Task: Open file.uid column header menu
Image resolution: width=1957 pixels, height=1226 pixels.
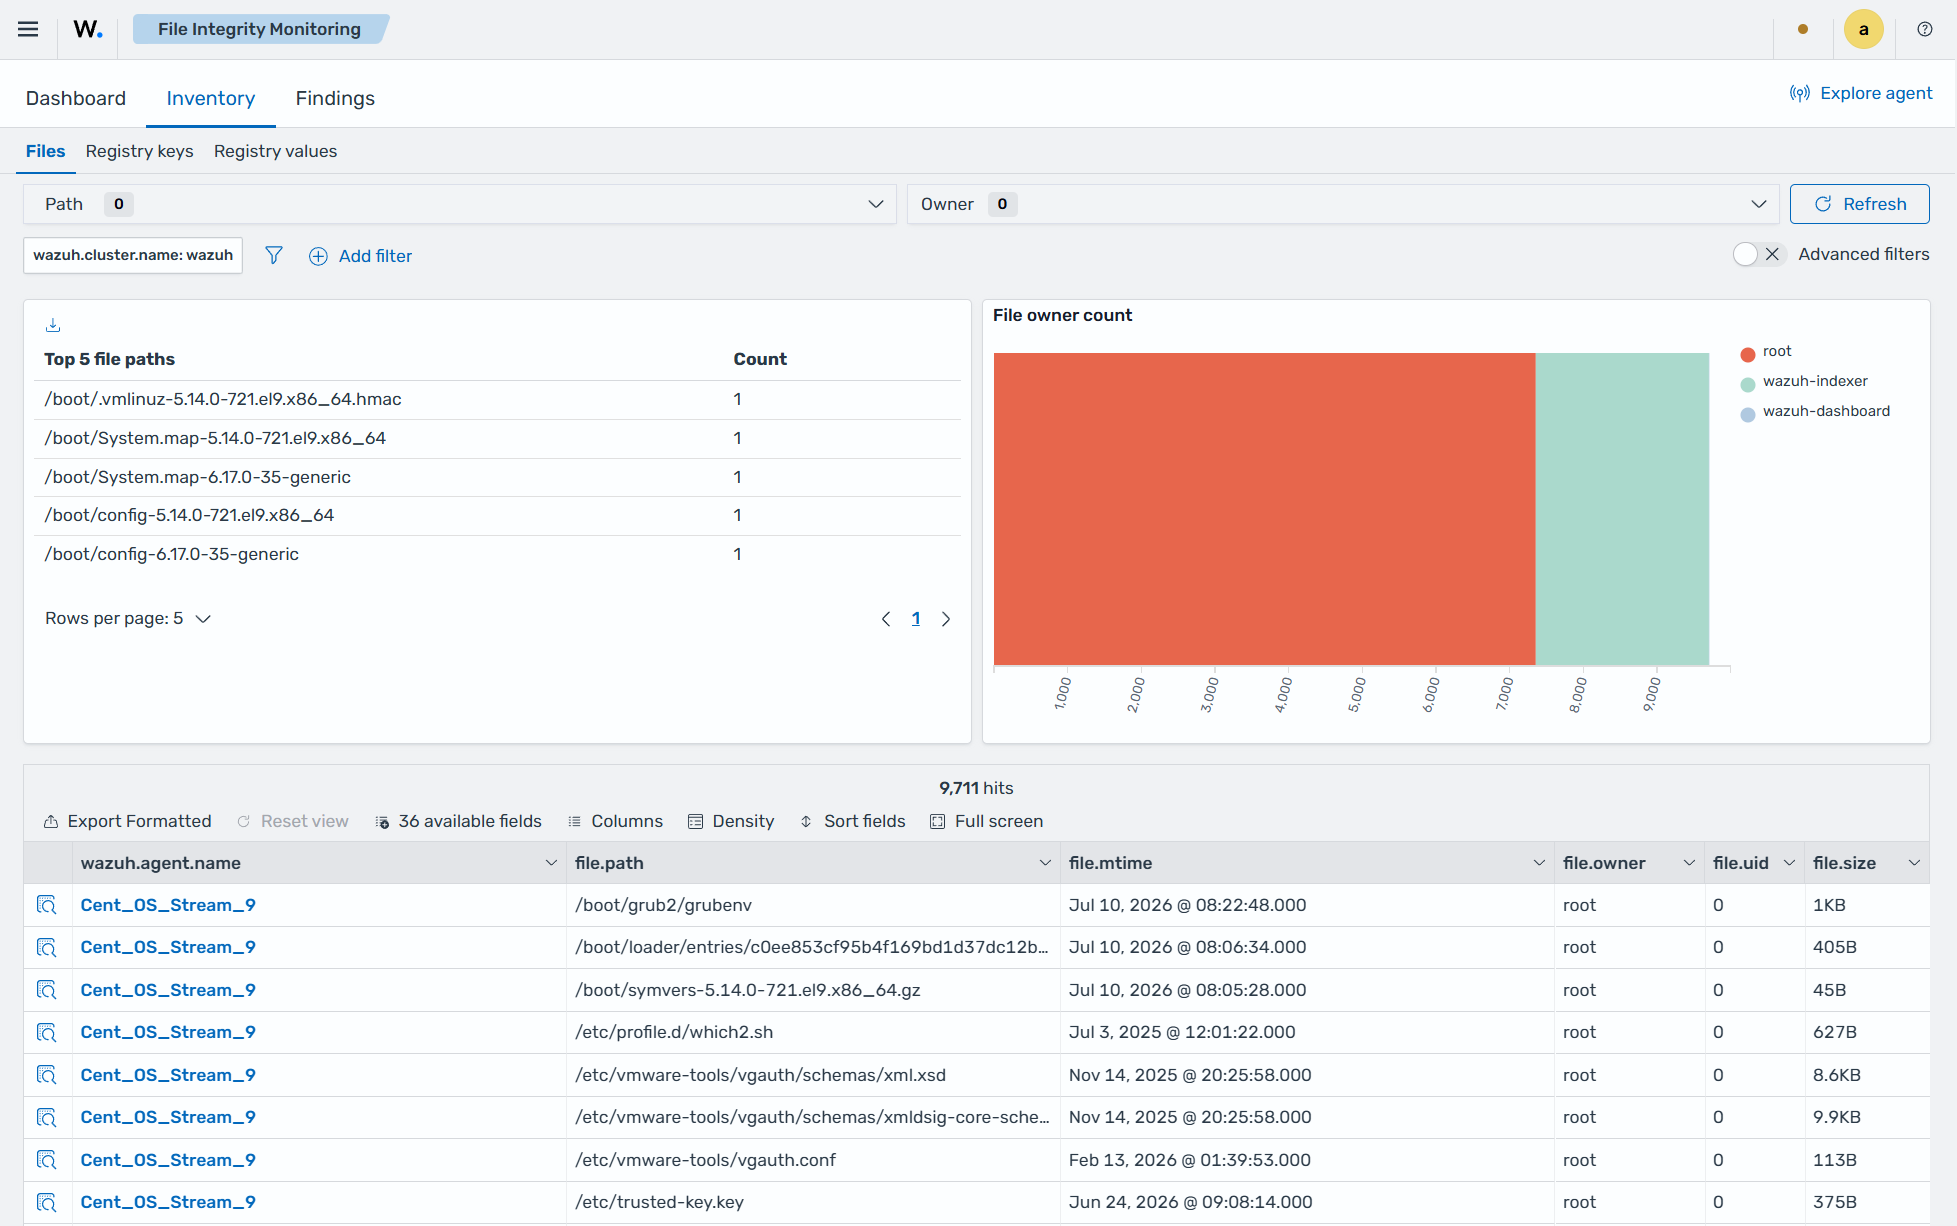Action: coord(1789,863)
